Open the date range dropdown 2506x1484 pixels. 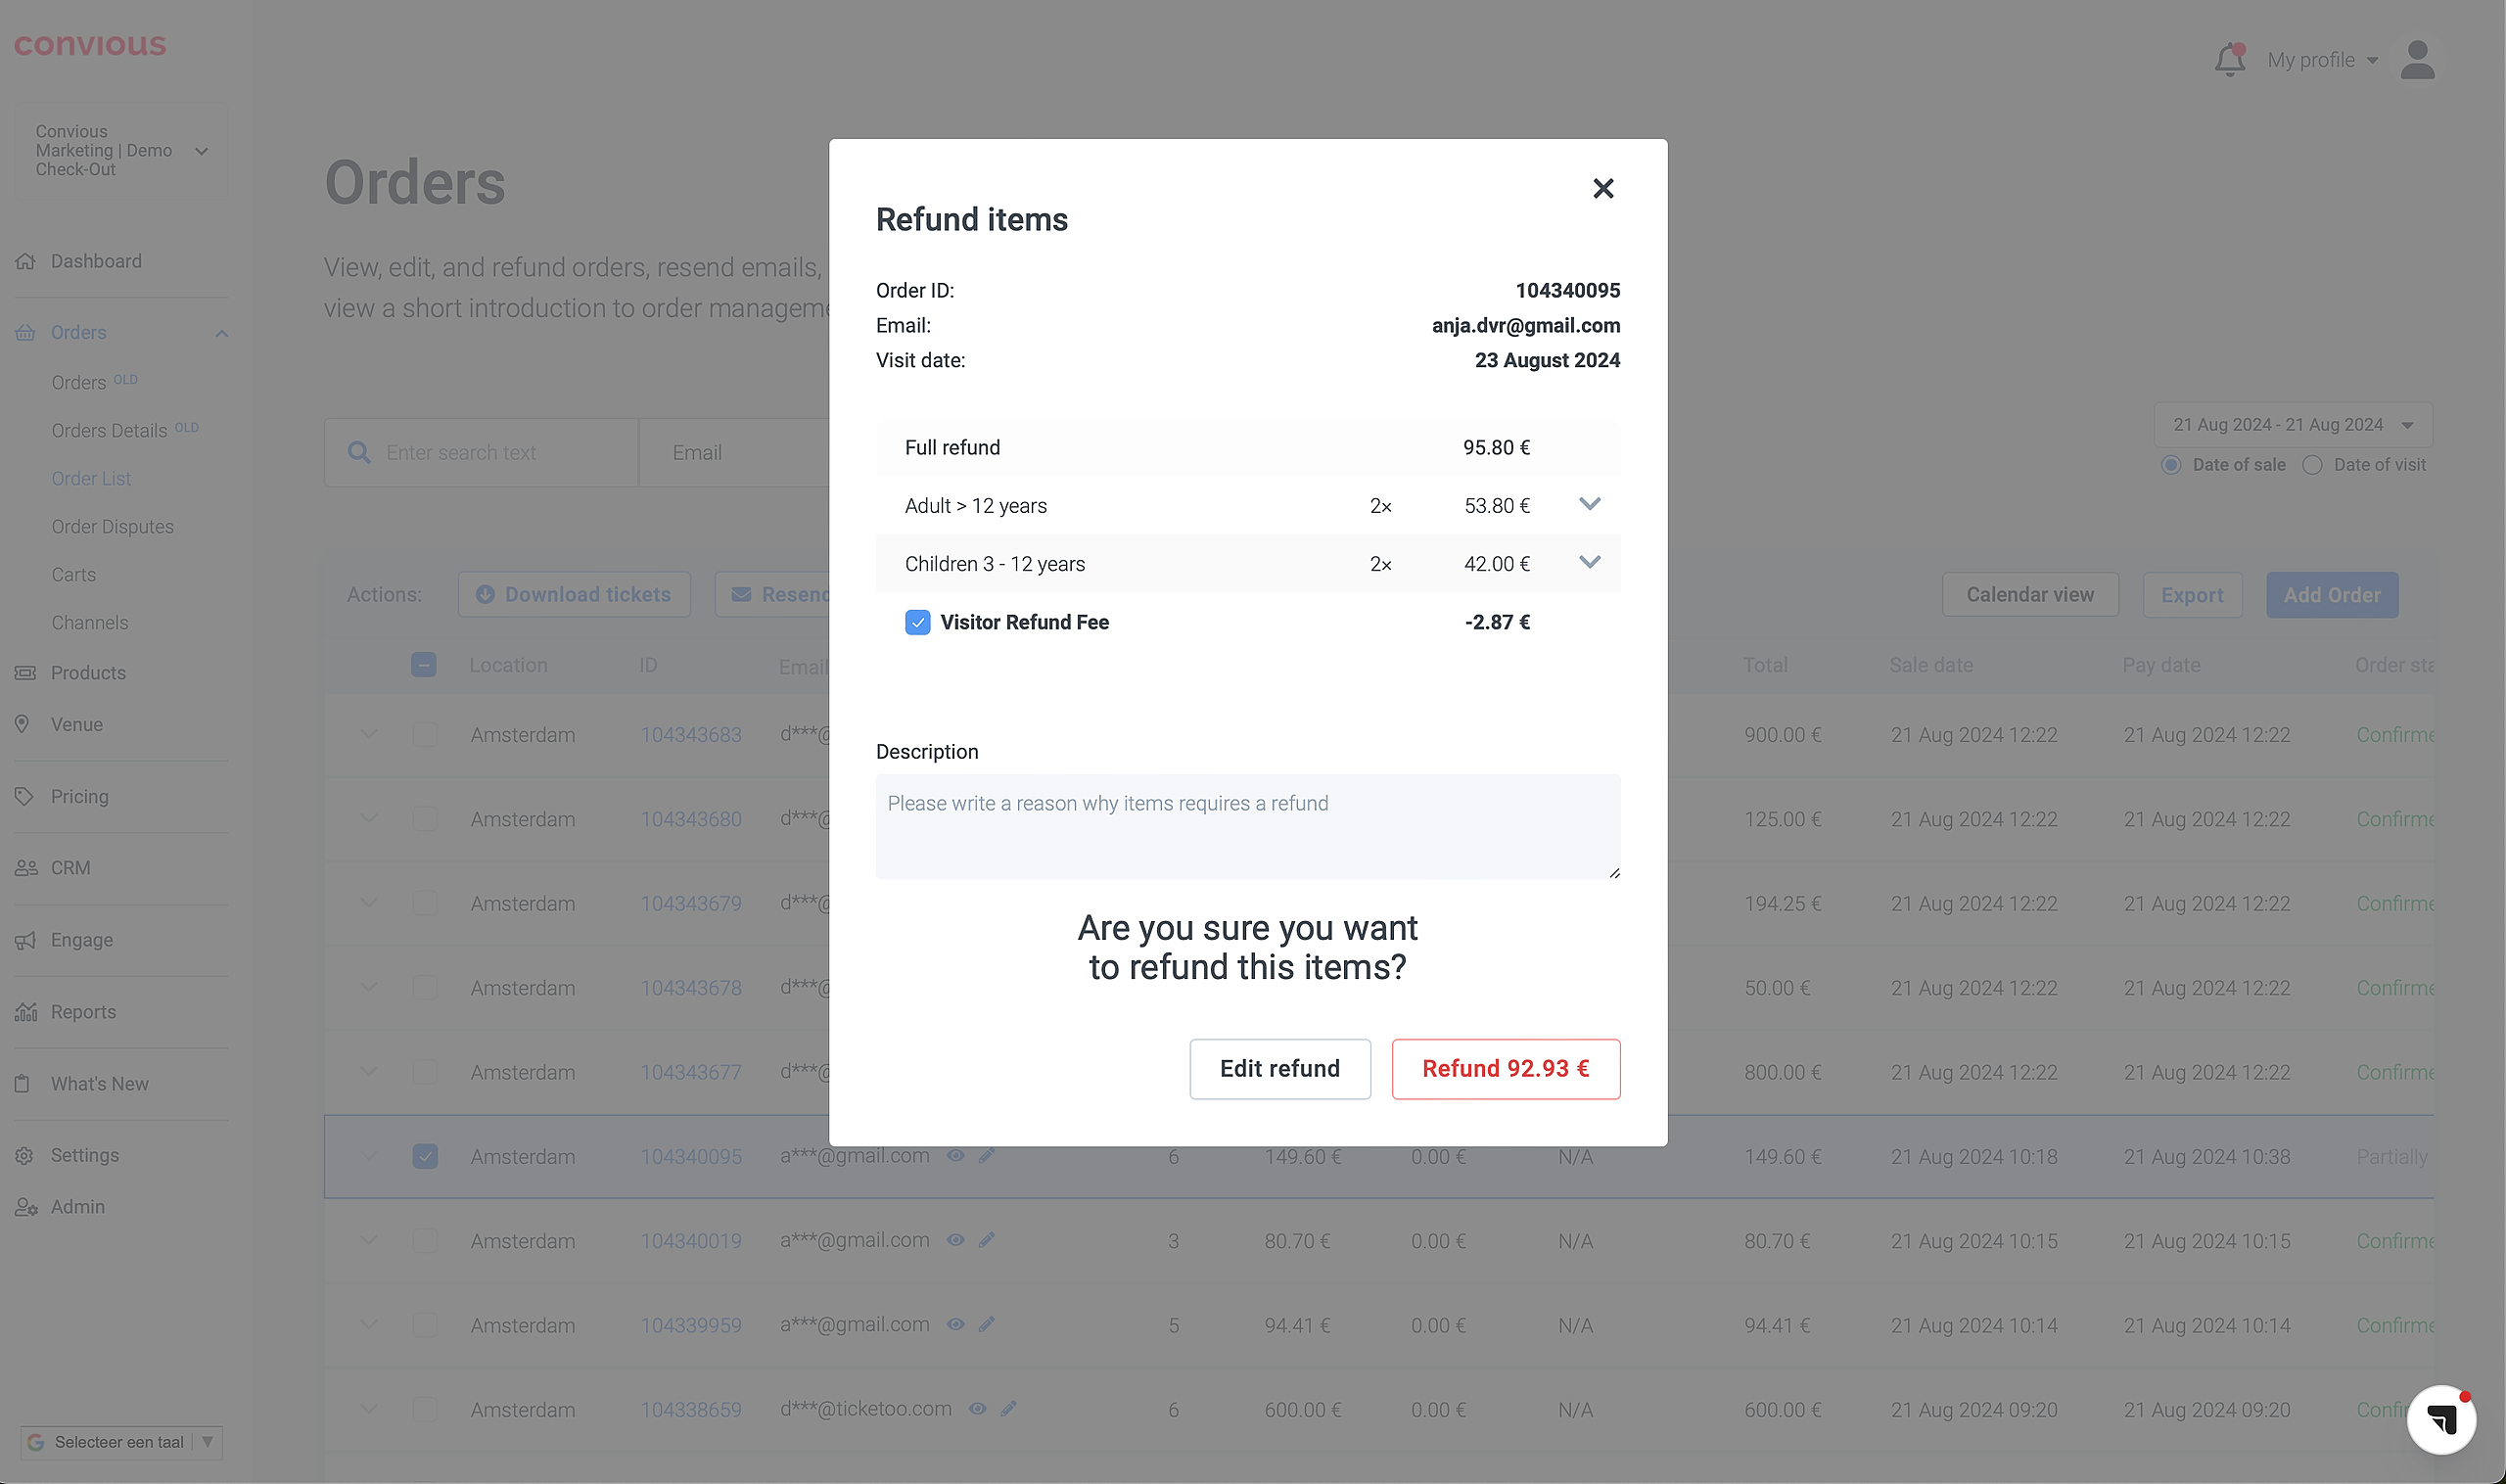pyautogui.click(x=2292, y=425)
